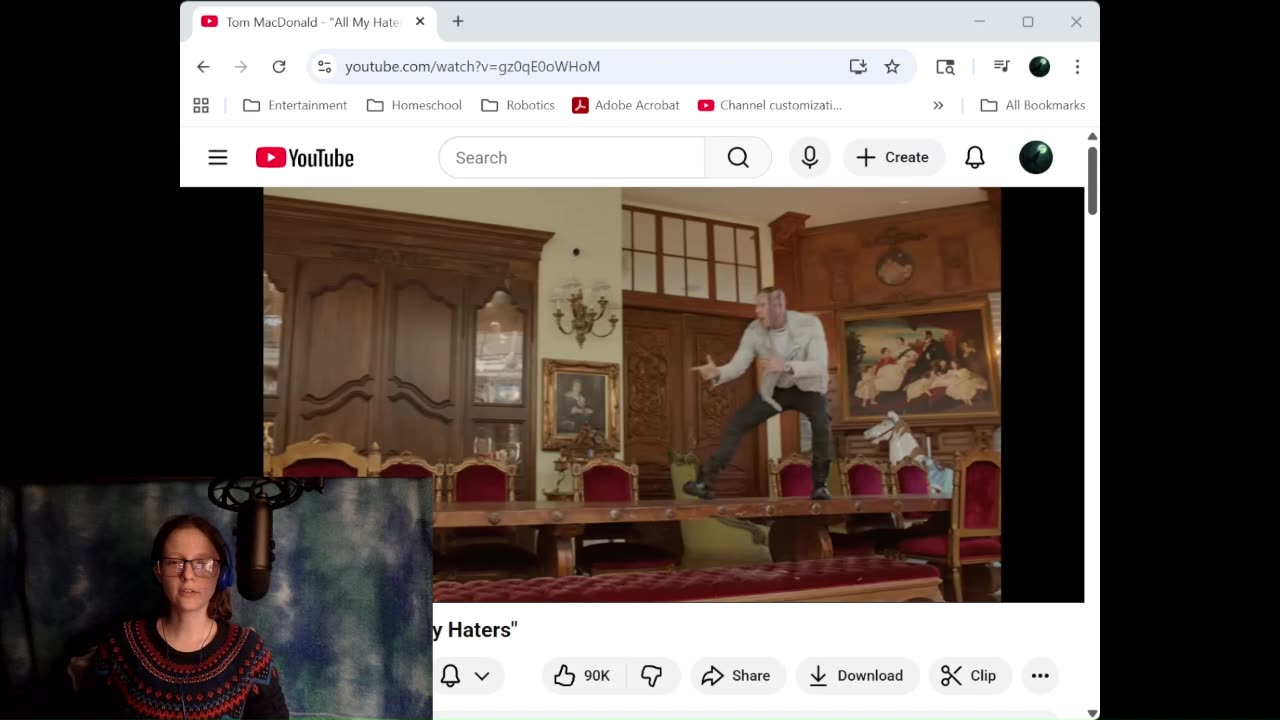The height and width of the screenshot is (720, 1280).
Task: Pause the video by clicking the player
Action: coord(673,395)
